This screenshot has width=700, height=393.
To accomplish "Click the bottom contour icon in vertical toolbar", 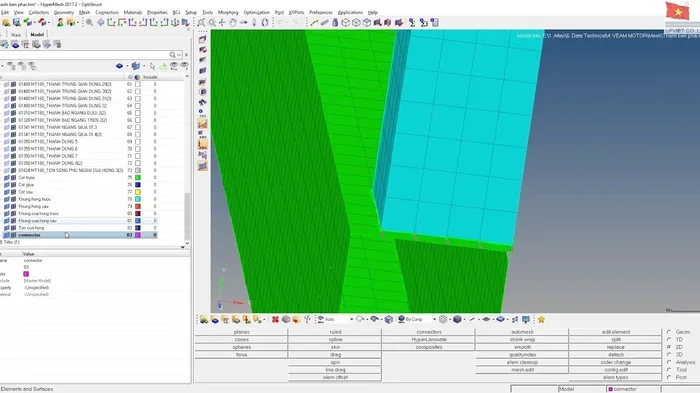I will pos(202,166).
